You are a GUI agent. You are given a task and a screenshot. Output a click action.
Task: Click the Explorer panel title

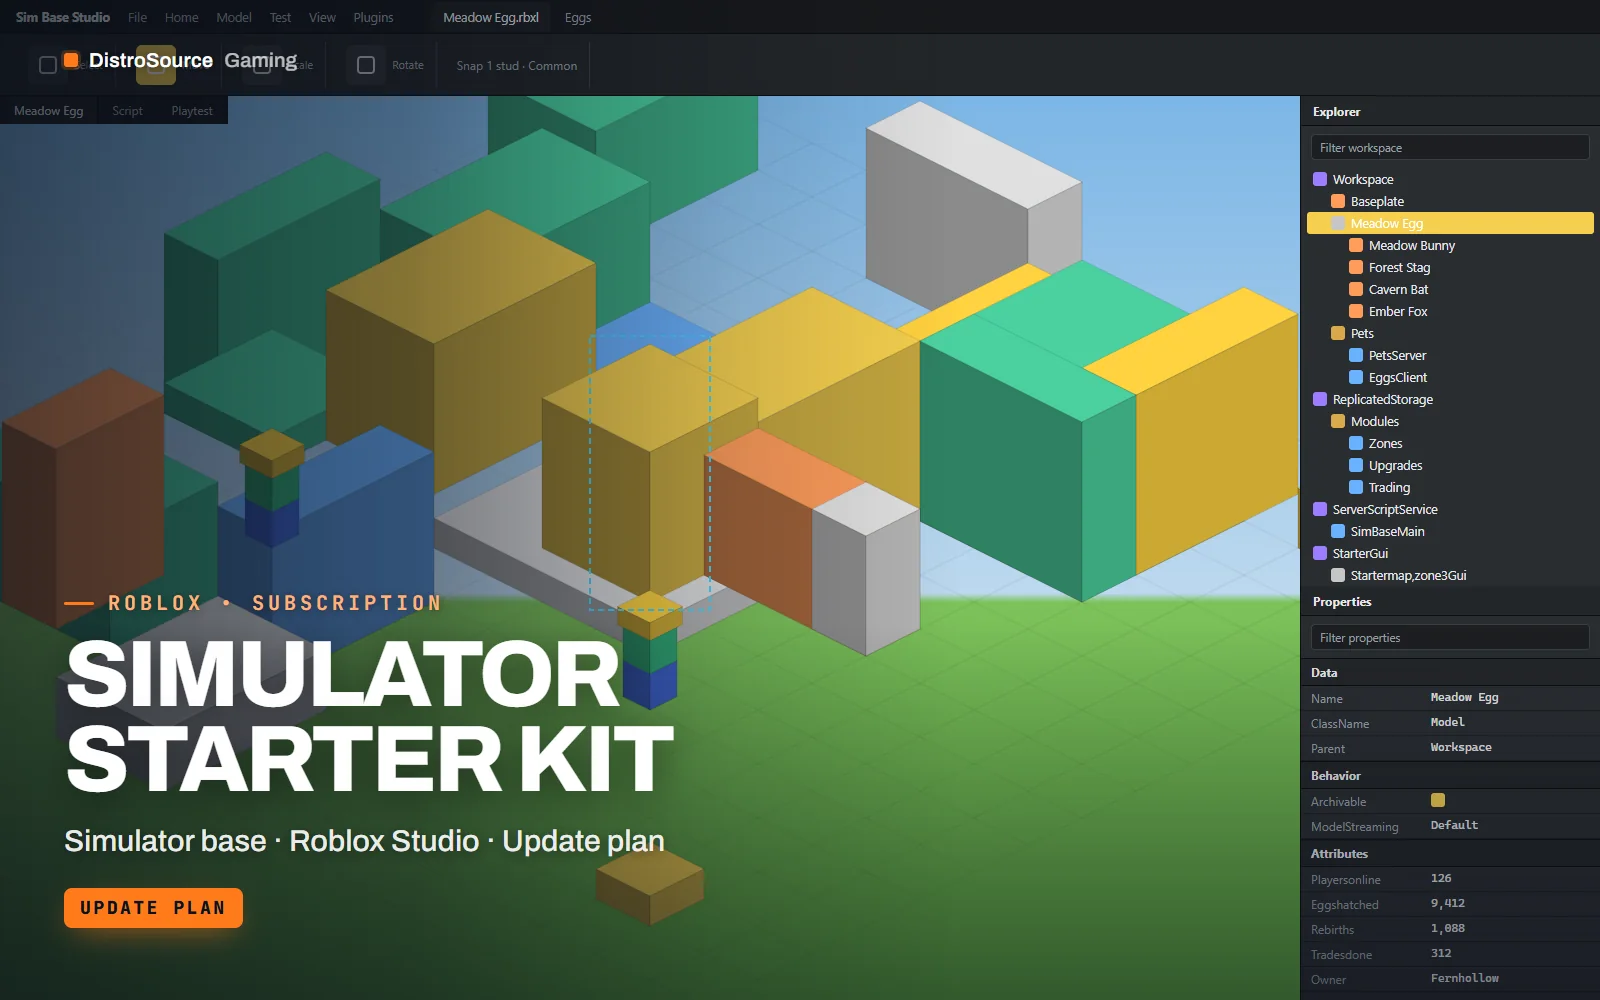1337,112
